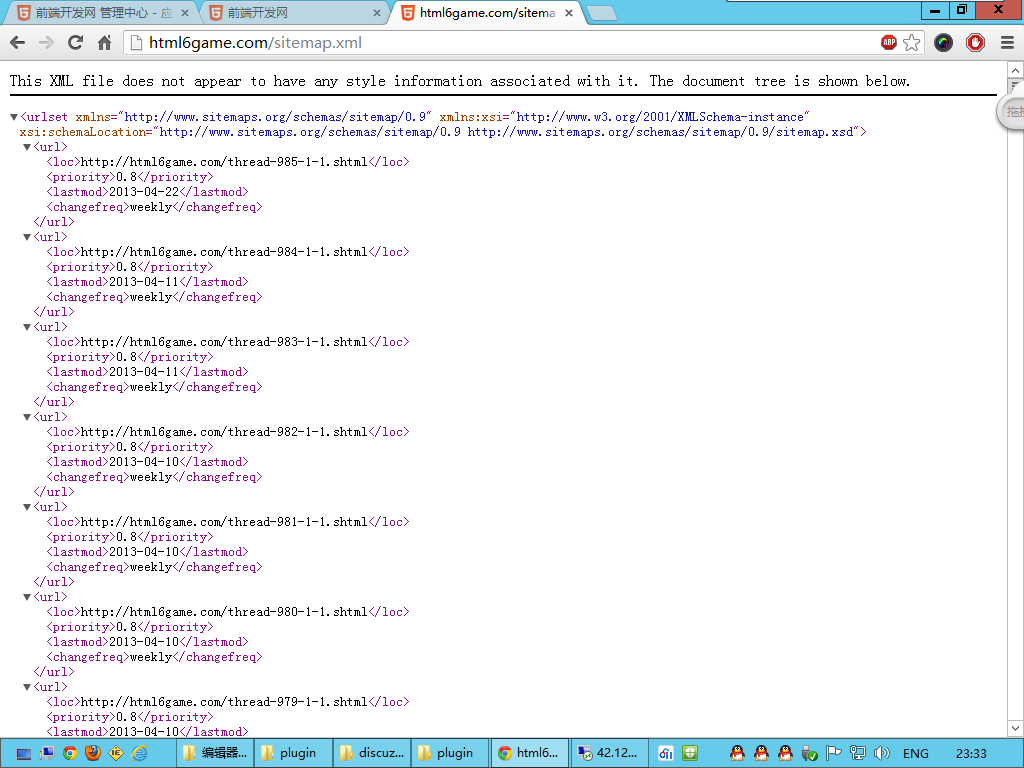Reload the sitemap.xml page
The width and height of the screenshot is (1024, 768).
[x=75, y=43]
